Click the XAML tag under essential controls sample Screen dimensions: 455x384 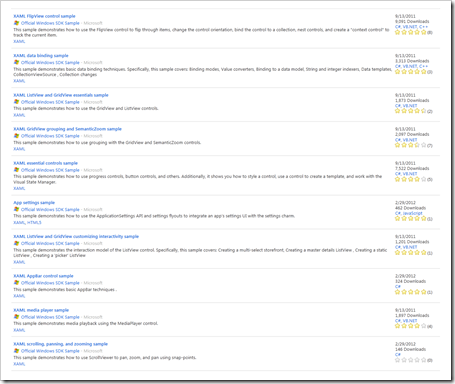[x=19, y=188]
